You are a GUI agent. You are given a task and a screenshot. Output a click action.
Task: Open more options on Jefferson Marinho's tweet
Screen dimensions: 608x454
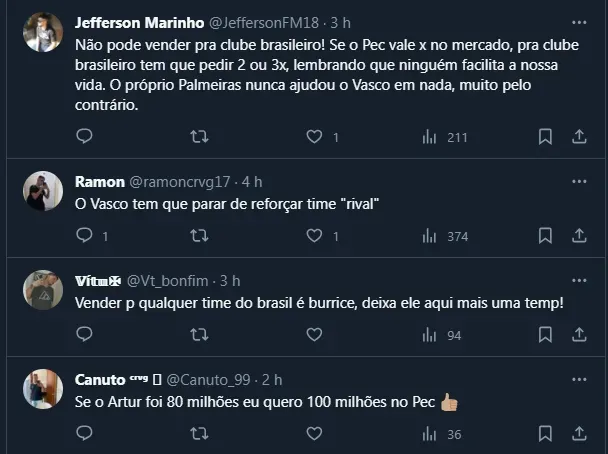(579, 21)
